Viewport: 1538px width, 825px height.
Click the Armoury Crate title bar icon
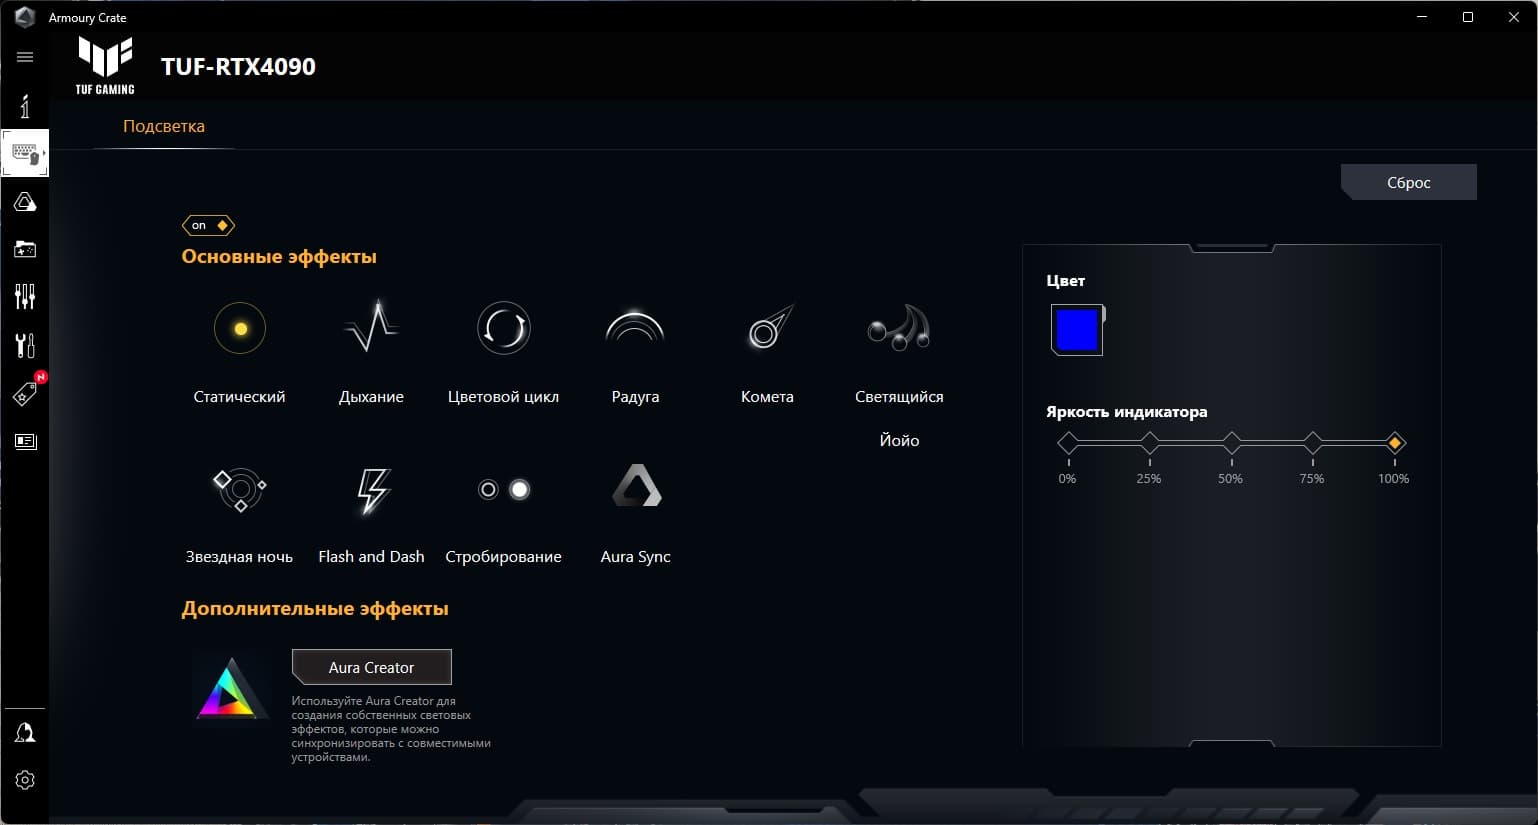click(25, 17)
